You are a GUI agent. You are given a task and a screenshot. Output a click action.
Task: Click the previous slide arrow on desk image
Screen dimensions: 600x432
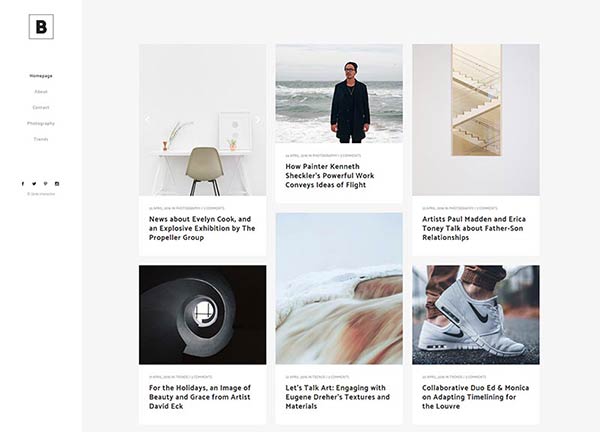147,119
